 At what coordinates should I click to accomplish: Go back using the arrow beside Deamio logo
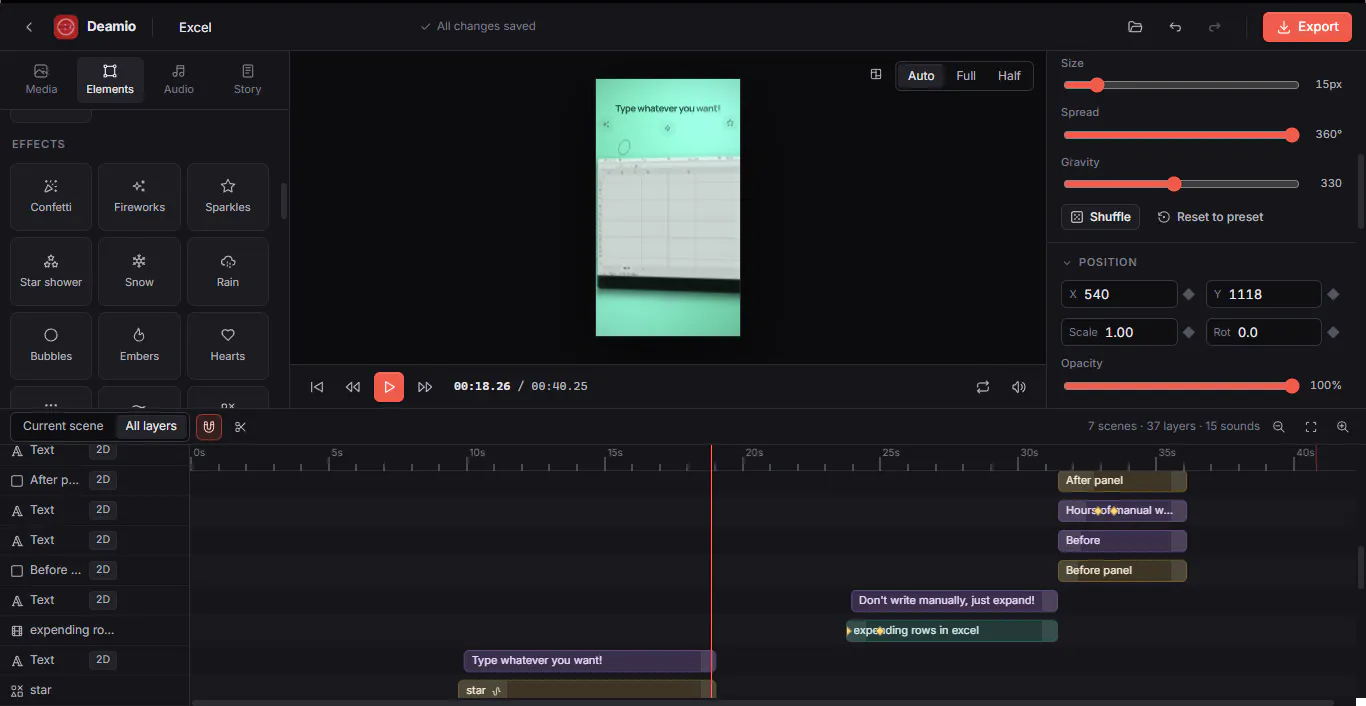(29, 27)
